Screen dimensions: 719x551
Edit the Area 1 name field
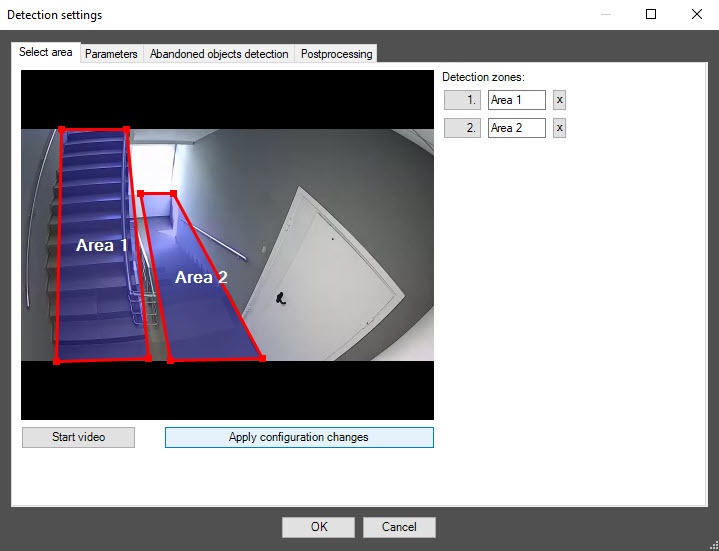[516, 100]
